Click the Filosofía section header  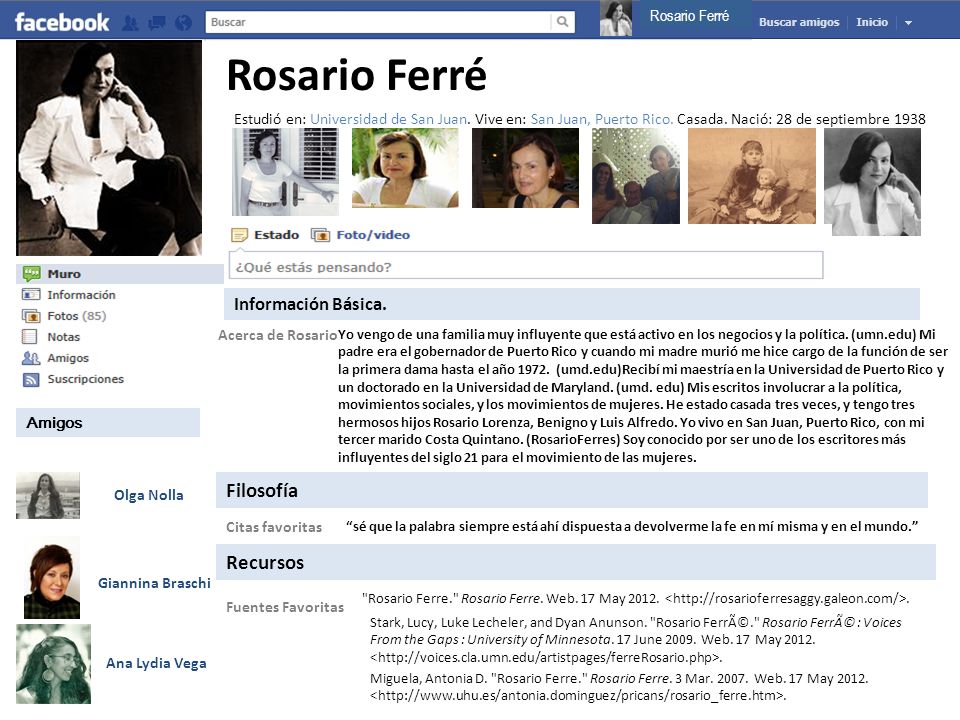(572, 490)
